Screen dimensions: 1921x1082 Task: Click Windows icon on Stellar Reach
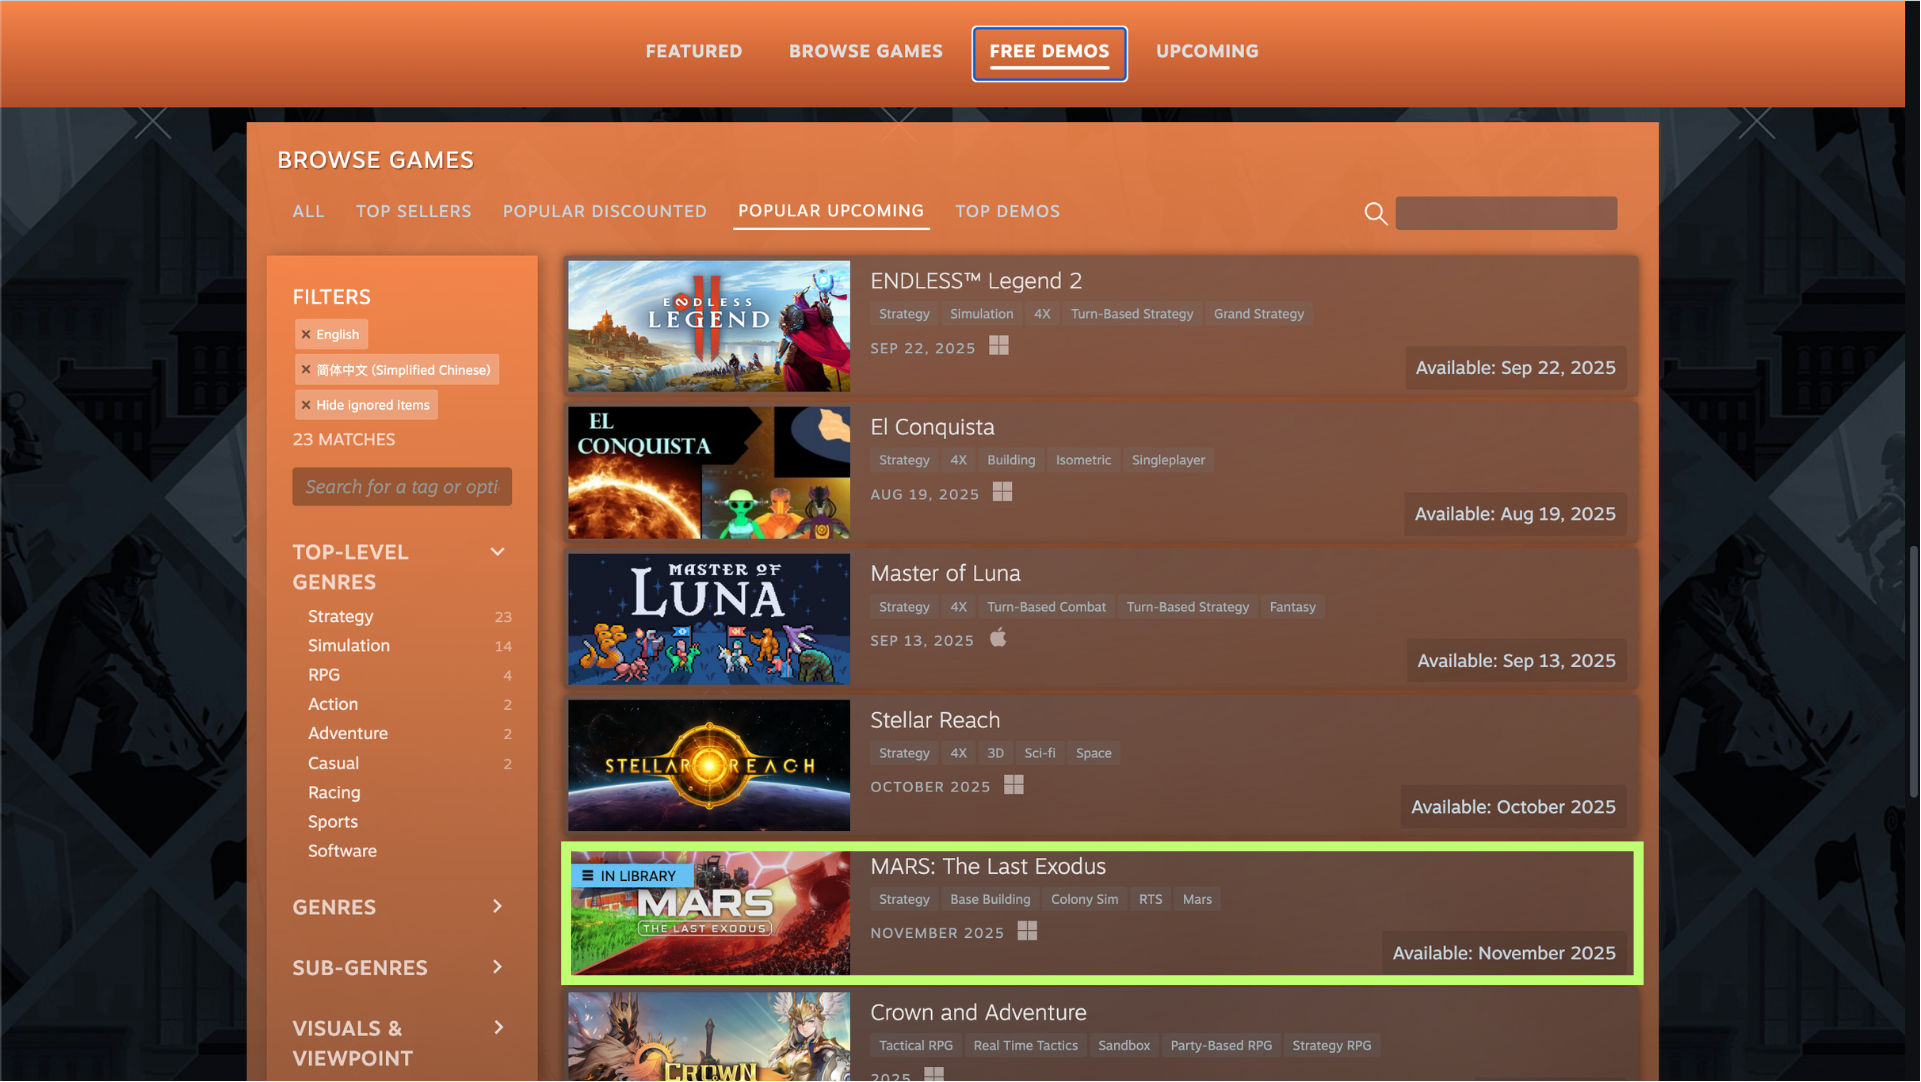pyautogui.click(x=1013, y=785)
